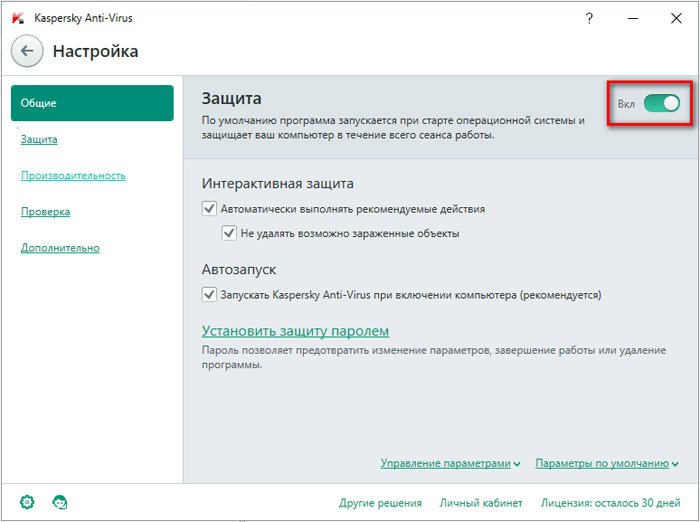Click the text starting Пароль позволяет предотвратить
Image resolution: width=700 pixels, height=522 pixels.
tap(433, 357)
